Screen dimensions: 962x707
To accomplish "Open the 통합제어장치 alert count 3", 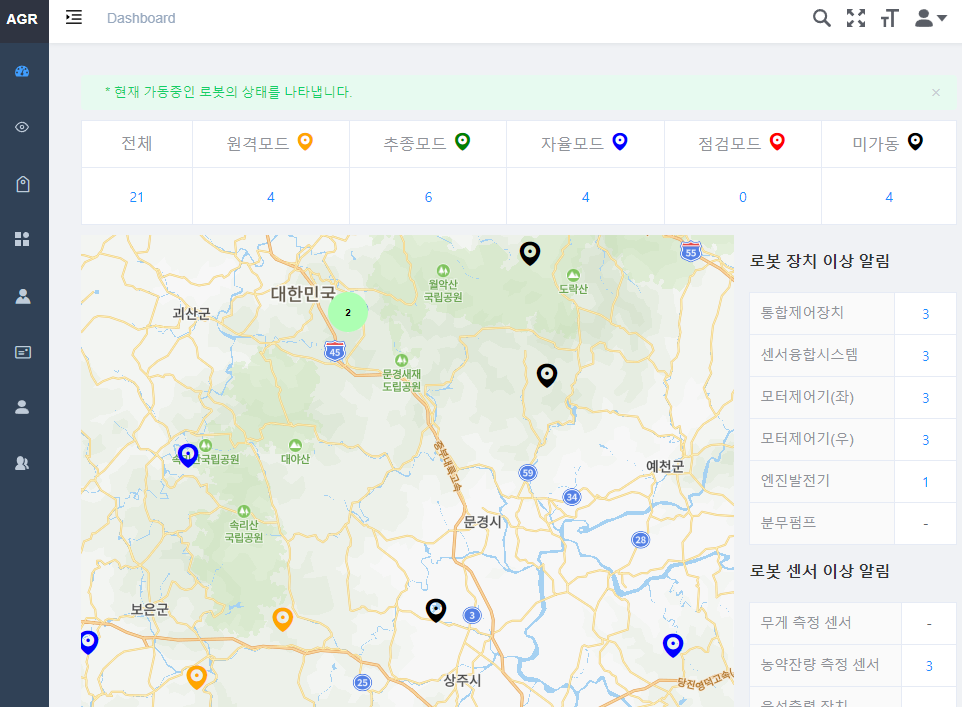I will [925, 314].
